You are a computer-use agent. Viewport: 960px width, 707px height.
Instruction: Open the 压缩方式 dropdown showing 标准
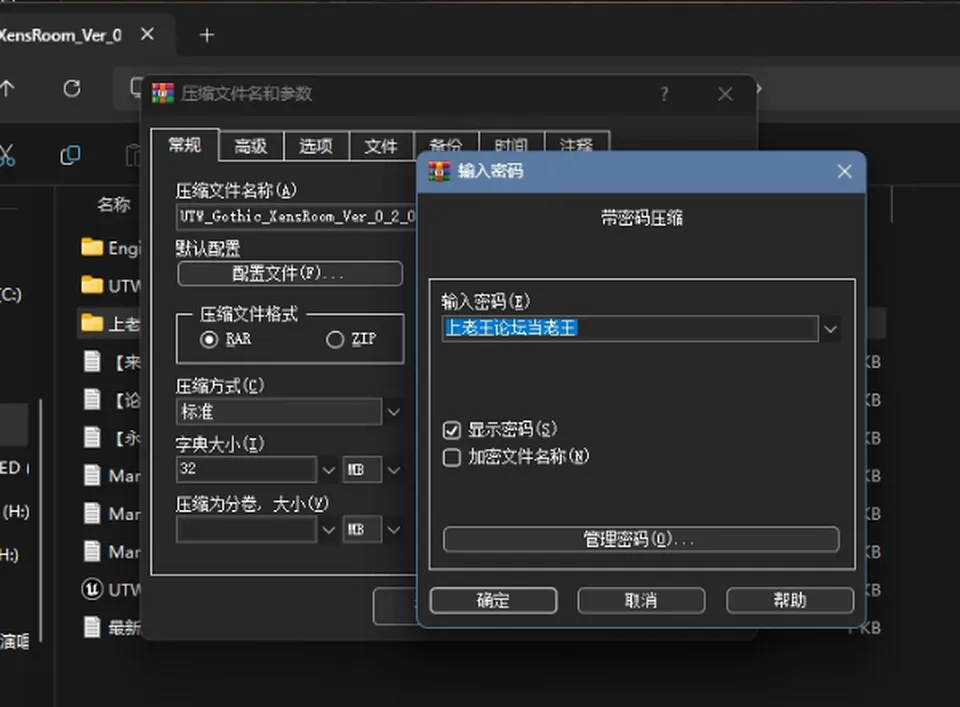point(394,411)
